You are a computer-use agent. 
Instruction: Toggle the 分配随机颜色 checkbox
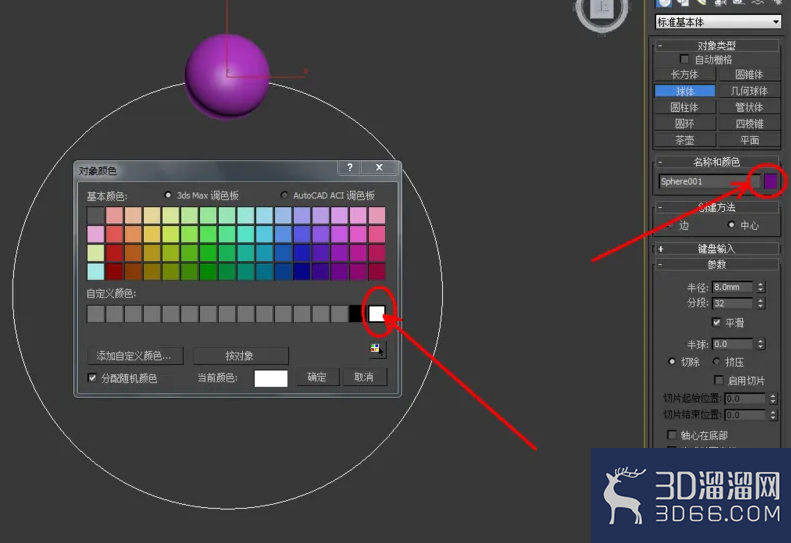pos(92,377)
